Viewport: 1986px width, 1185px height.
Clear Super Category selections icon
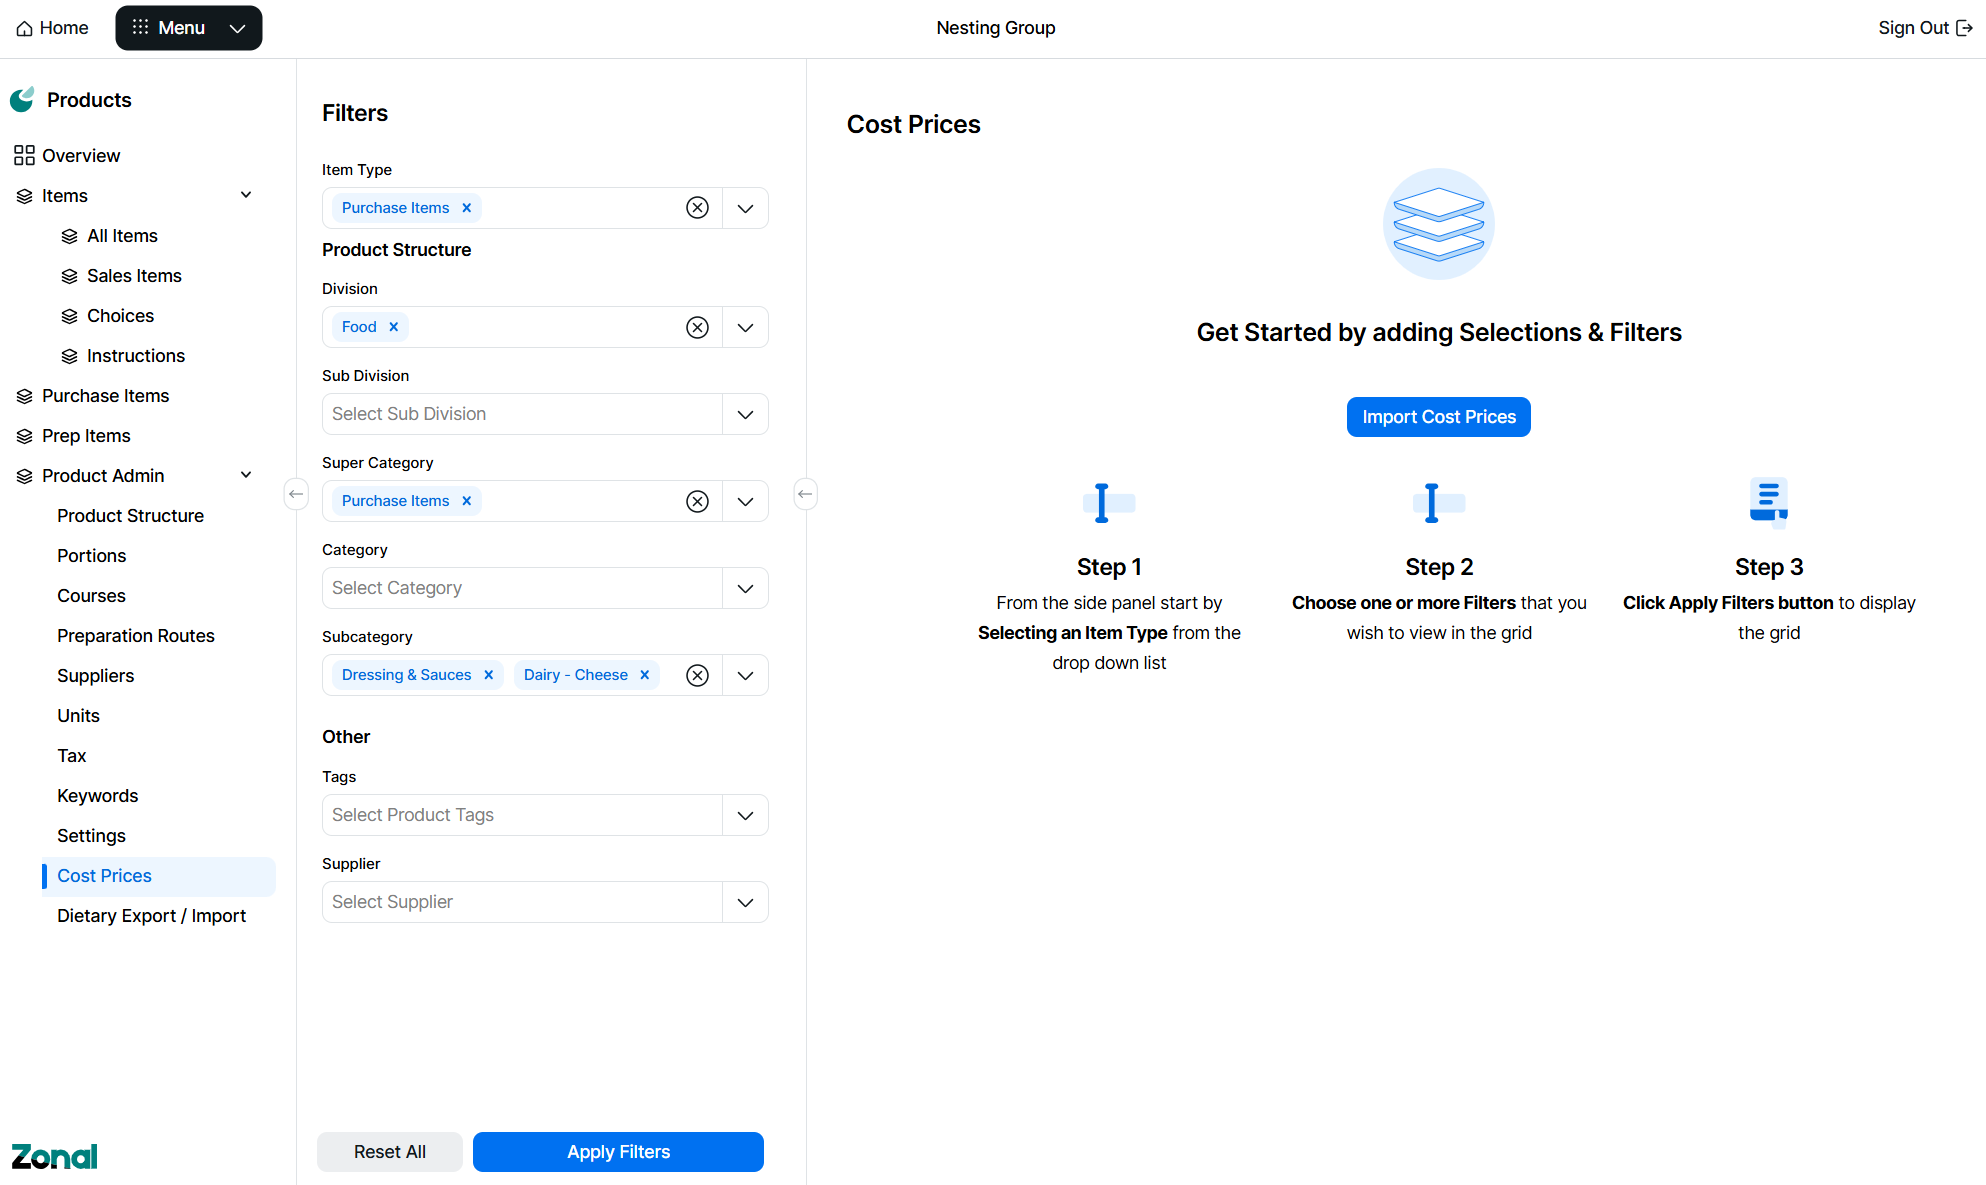click(697, 501)
